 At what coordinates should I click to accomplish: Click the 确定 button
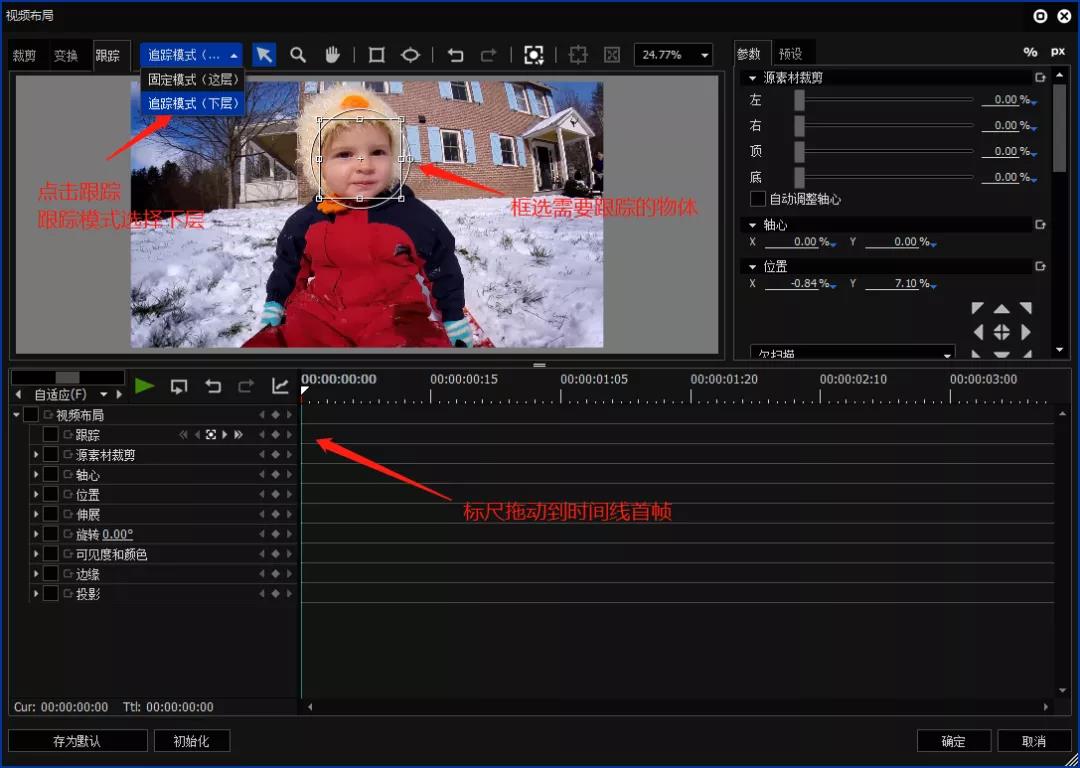tap(953, 741)
